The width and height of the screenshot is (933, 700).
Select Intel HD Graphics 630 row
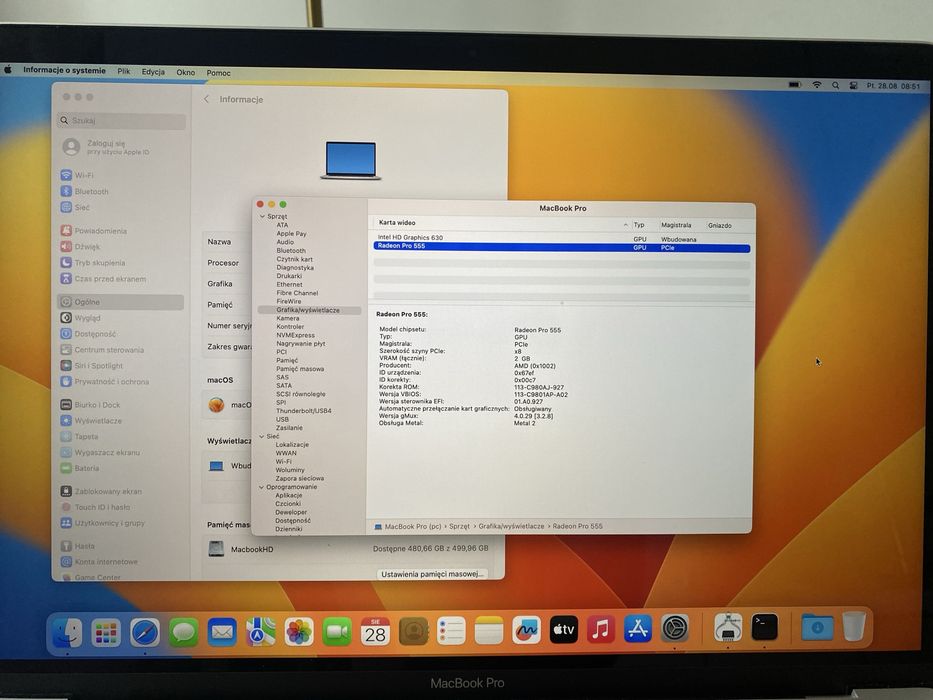tap(562, 238)
